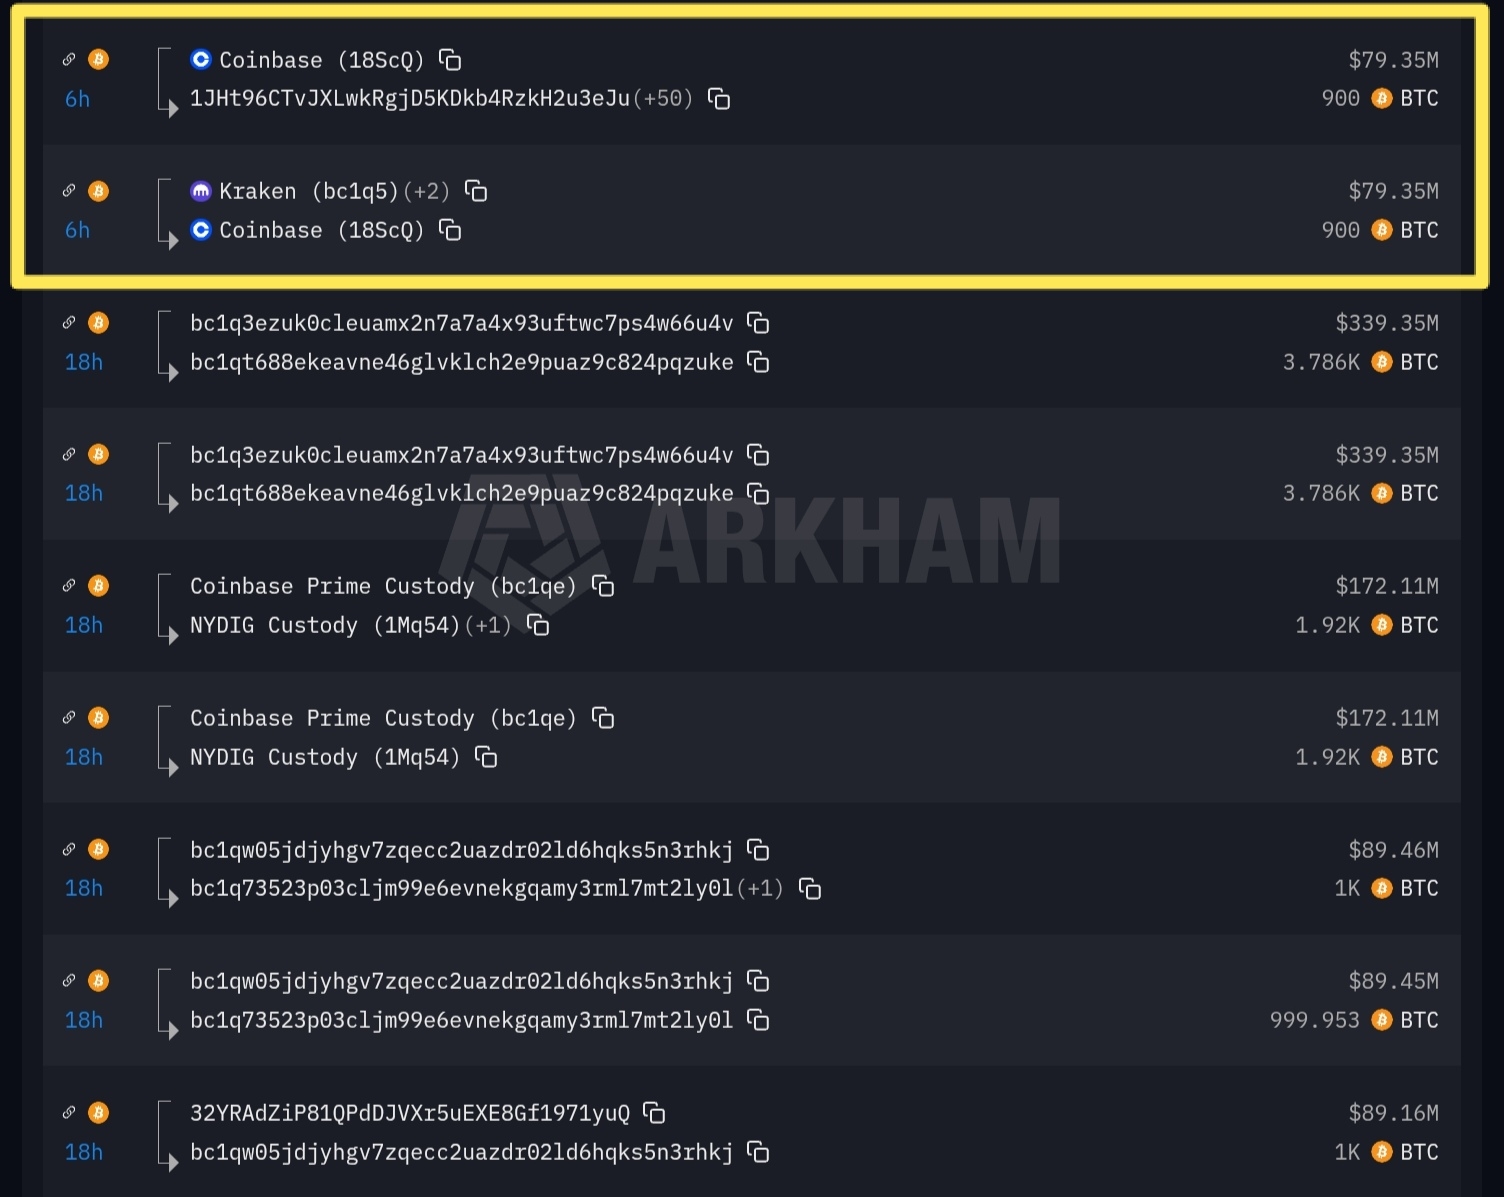This screenshot has height=1197, width=1504.
Task: Expand the (+2) additional senders beside Kraken (bc1q5)
Action: 426,191
